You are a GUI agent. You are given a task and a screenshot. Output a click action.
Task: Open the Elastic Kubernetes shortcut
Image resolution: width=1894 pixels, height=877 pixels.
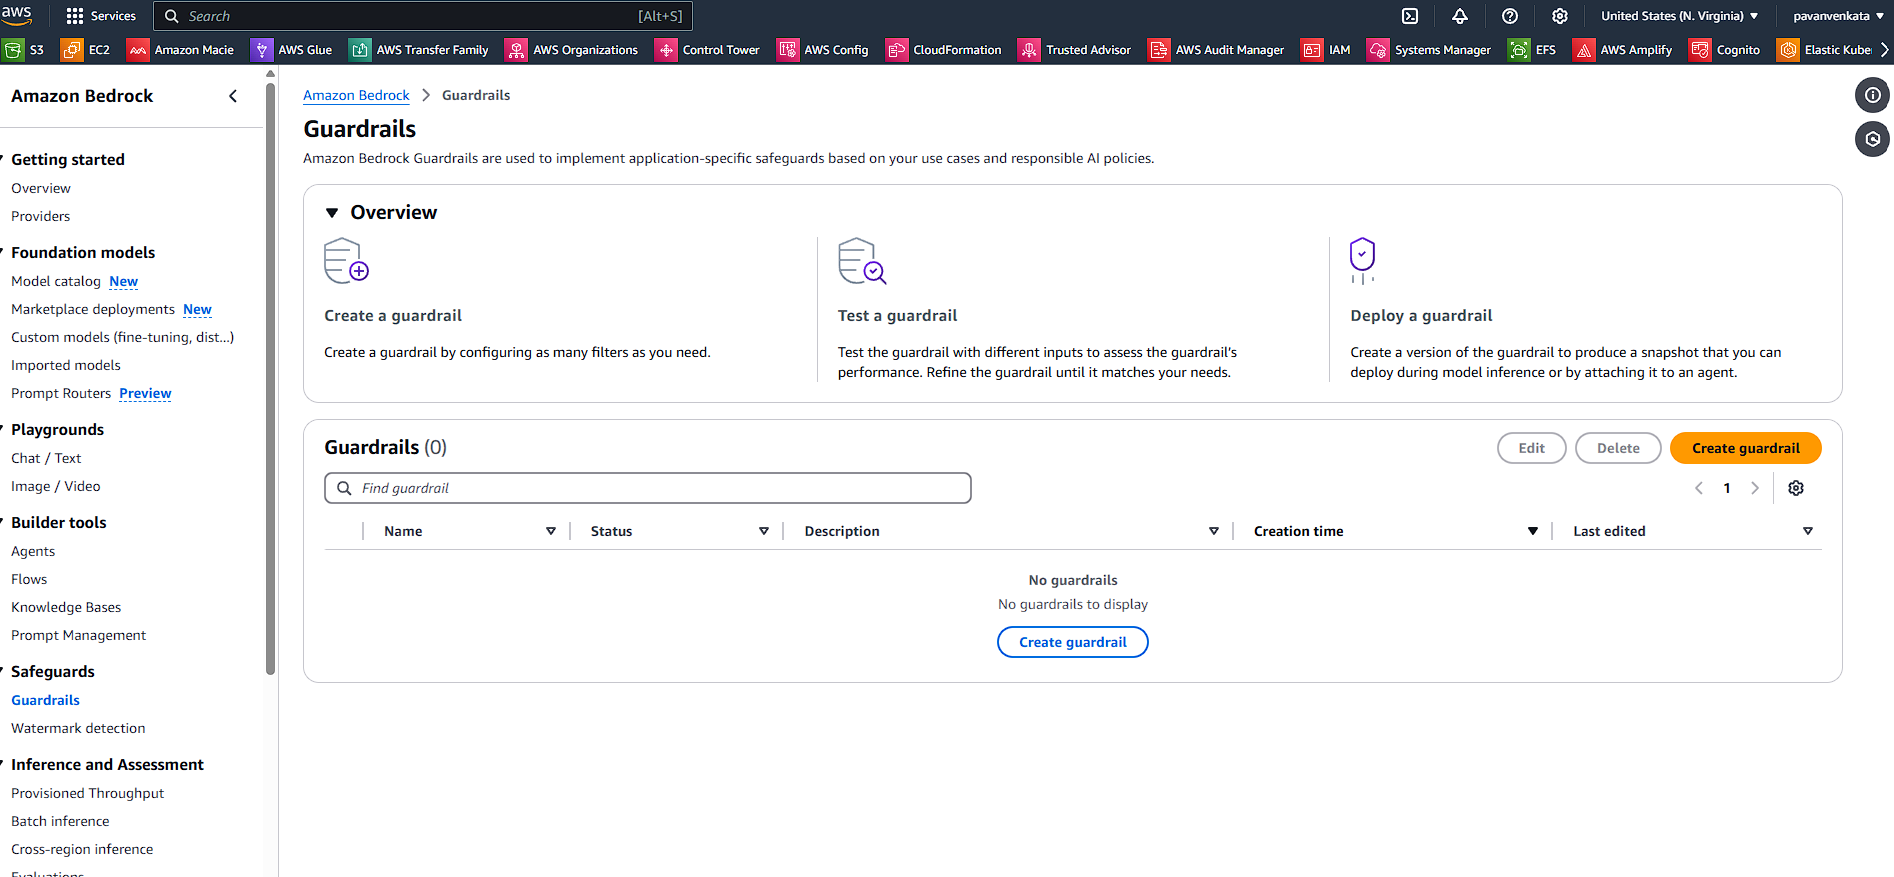tap(1824, 50)
